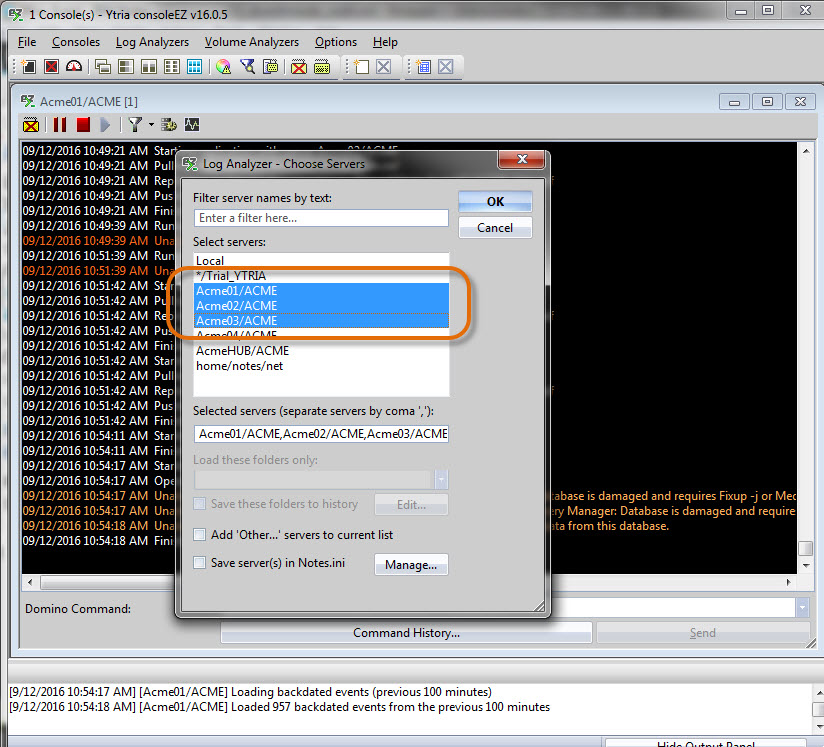Click the Manage... button

coord(411,565)
